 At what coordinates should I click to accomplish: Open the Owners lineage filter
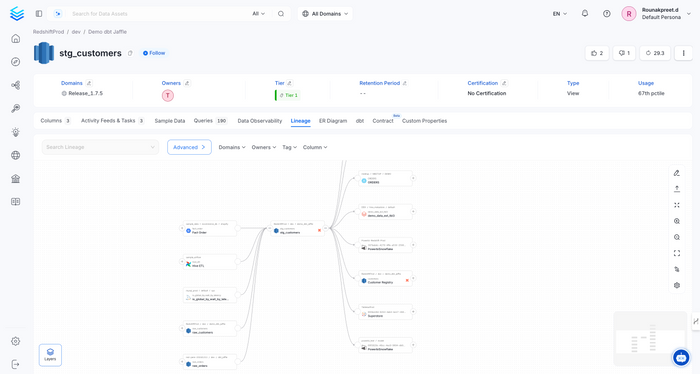(263, 147)
